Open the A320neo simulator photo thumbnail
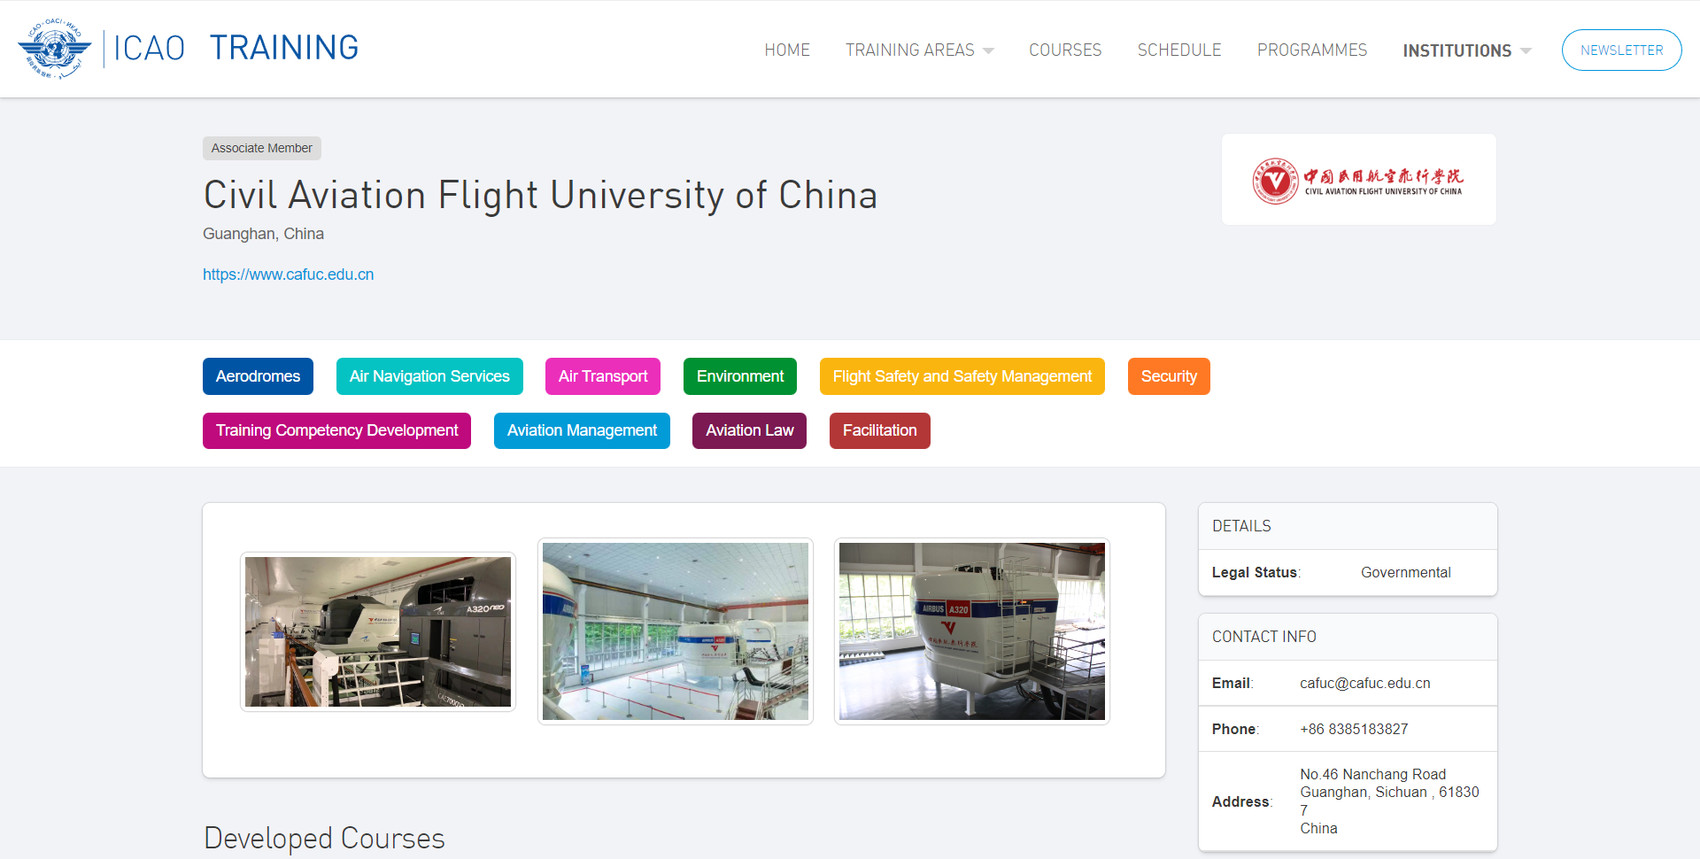The height and width of the screenshot is (859, 1700). click(x=378, y=632)
